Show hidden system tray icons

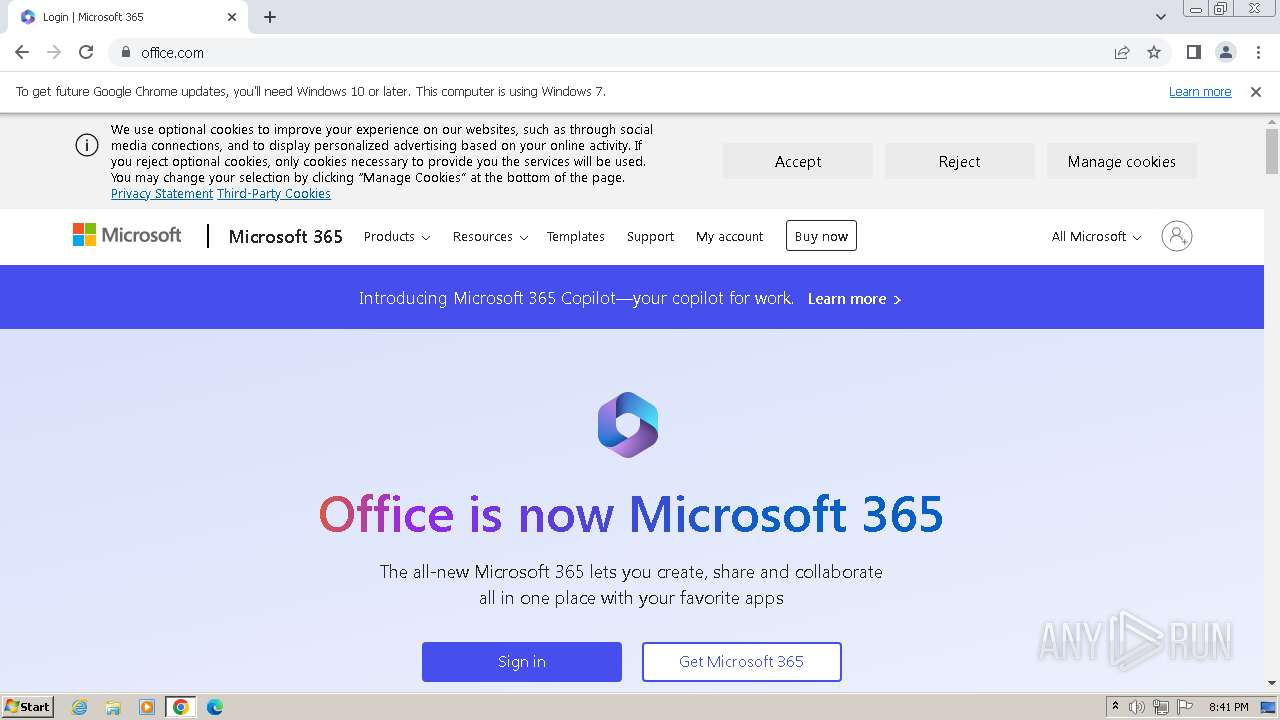point(1115,707)
